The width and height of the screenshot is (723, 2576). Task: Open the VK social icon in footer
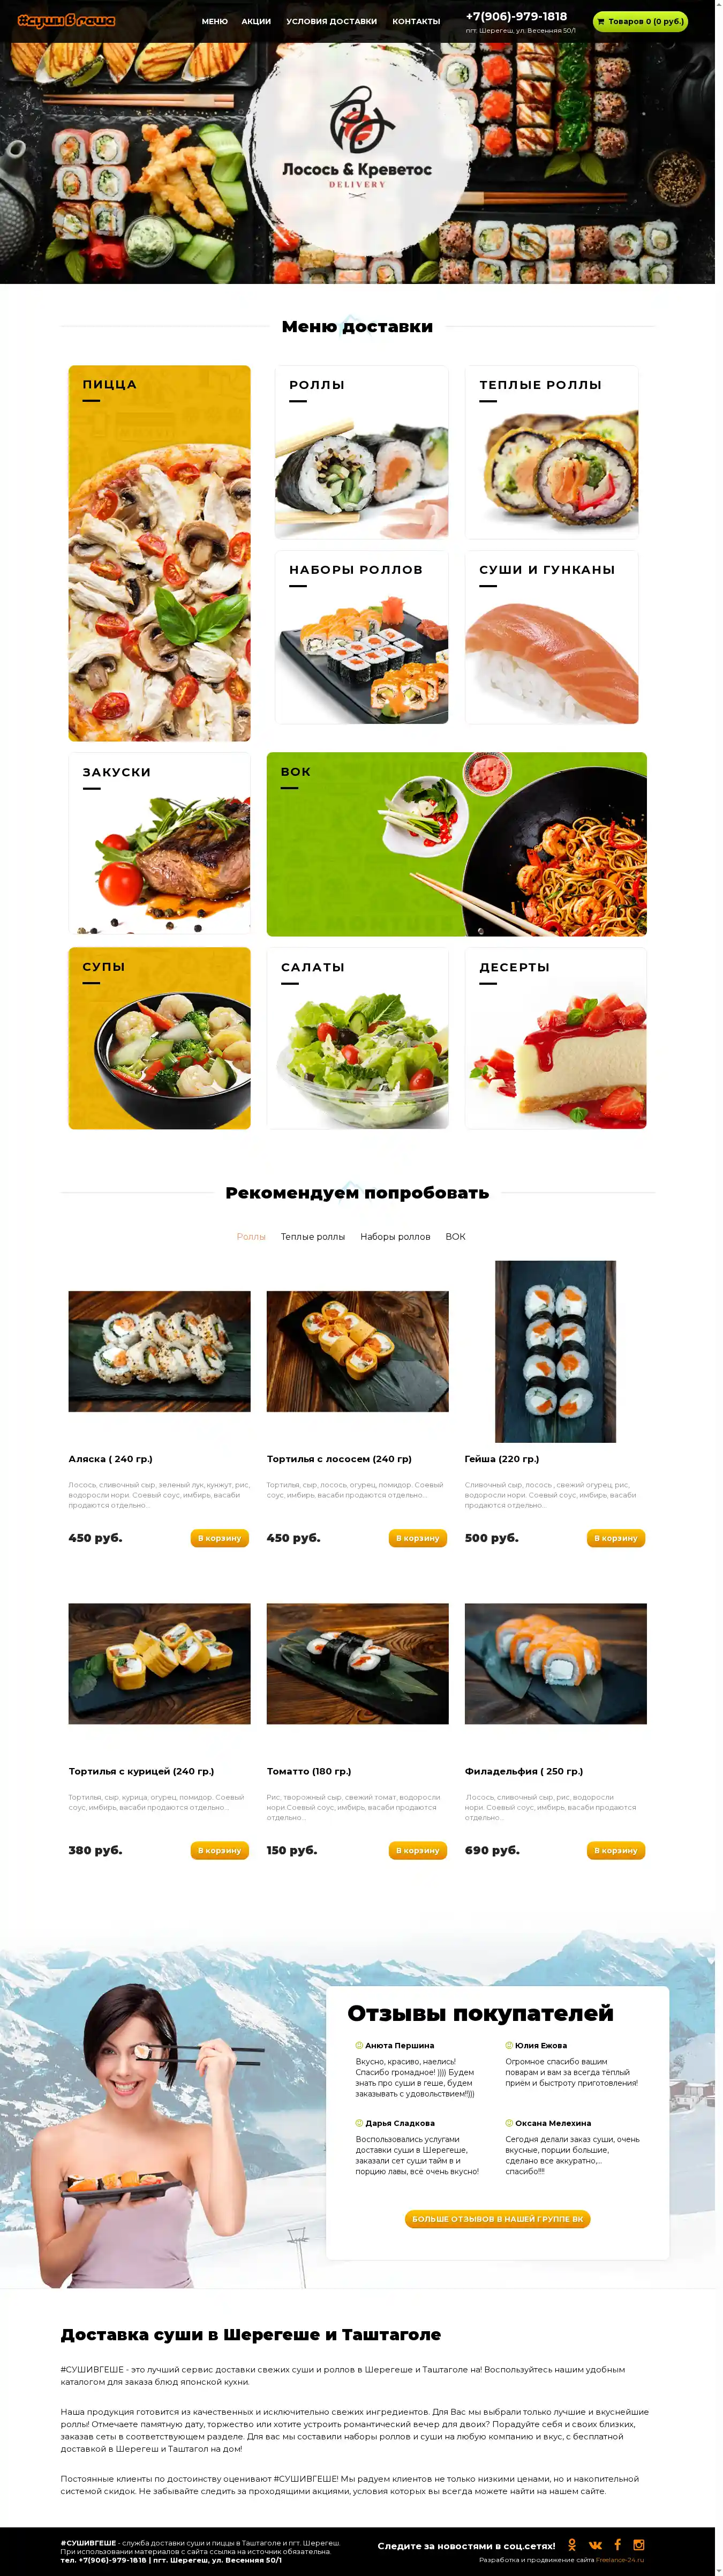(x=595, y=2545)
